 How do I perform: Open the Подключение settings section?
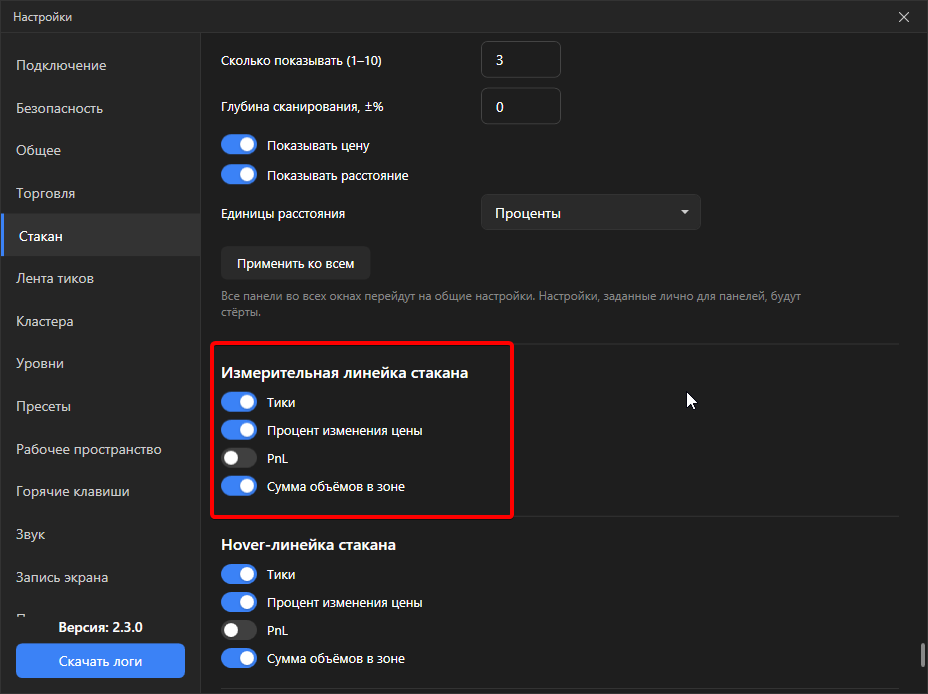(101, 66)
